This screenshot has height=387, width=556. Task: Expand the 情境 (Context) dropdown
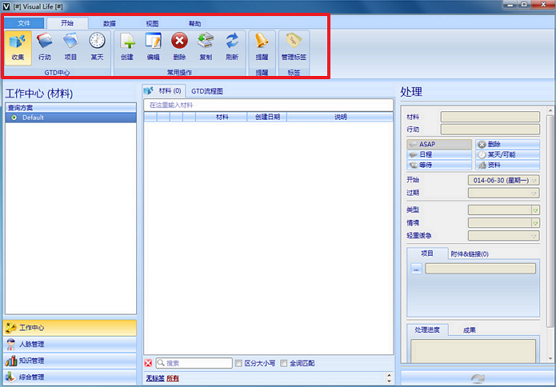tap(535, 223)
